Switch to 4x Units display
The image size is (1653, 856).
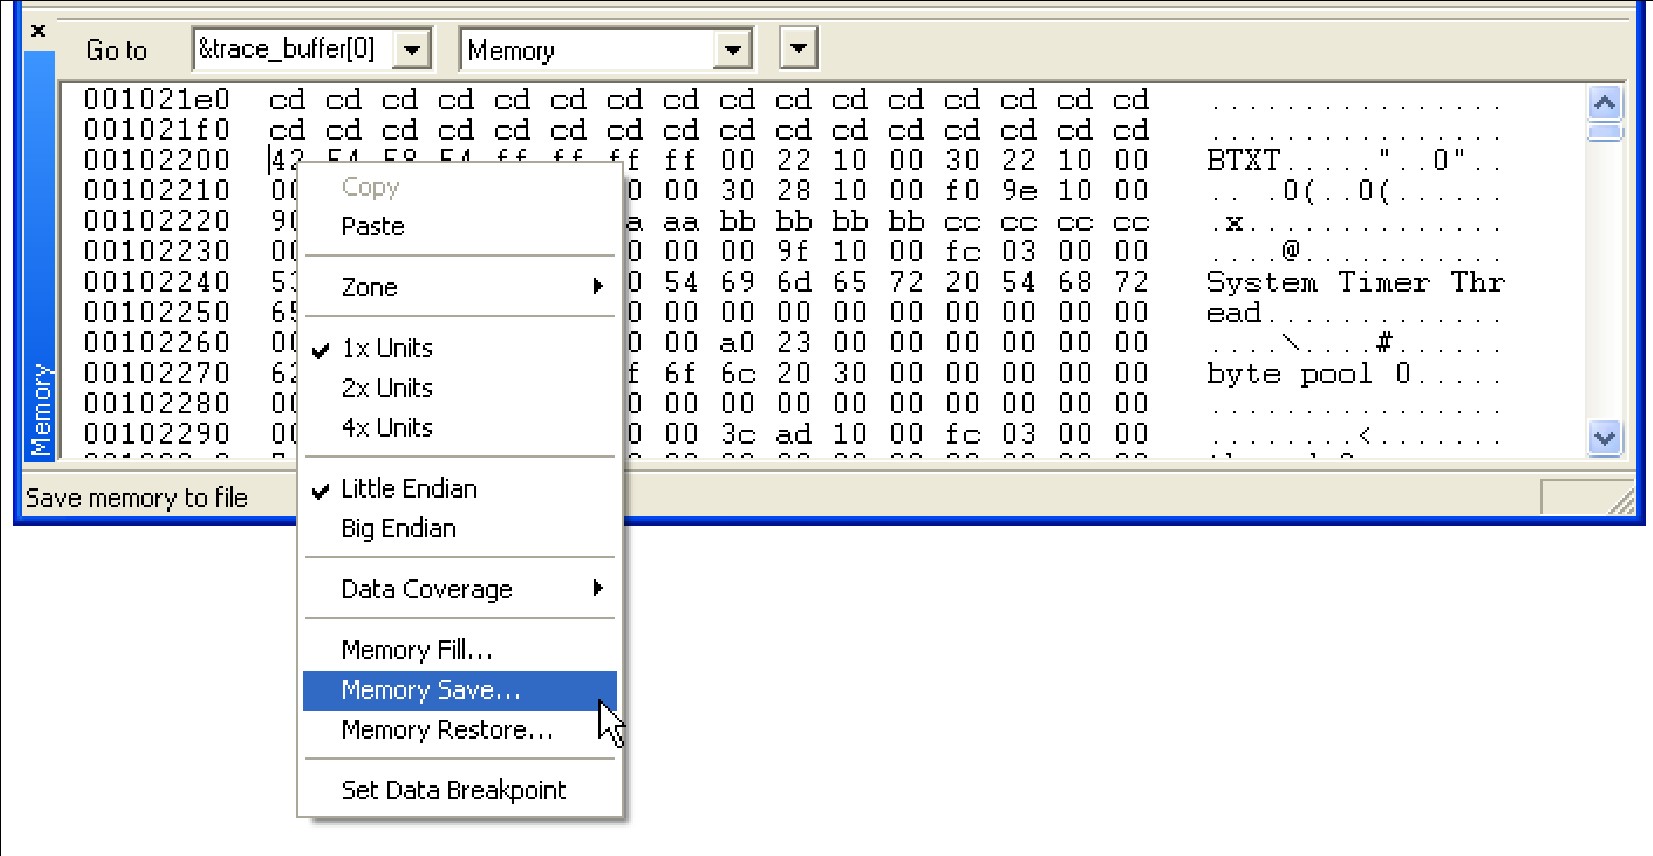(387, 428)
